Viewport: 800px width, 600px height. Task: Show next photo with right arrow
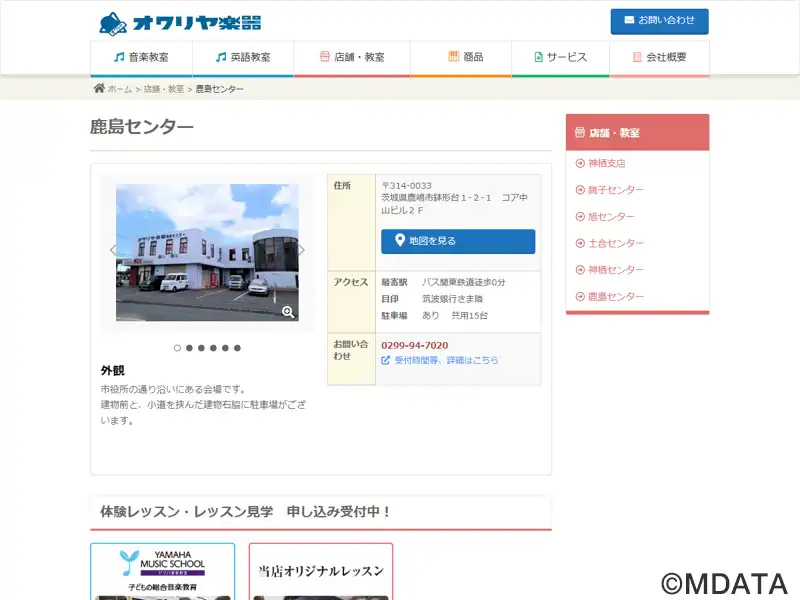click(x=301, y=250)
